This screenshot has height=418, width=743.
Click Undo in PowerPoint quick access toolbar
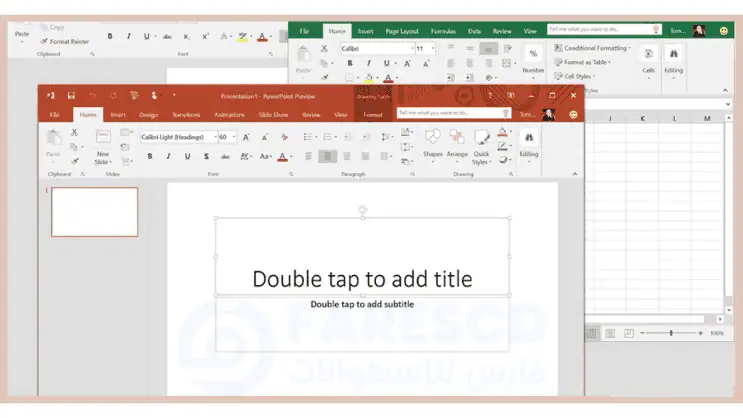[92, 95]
